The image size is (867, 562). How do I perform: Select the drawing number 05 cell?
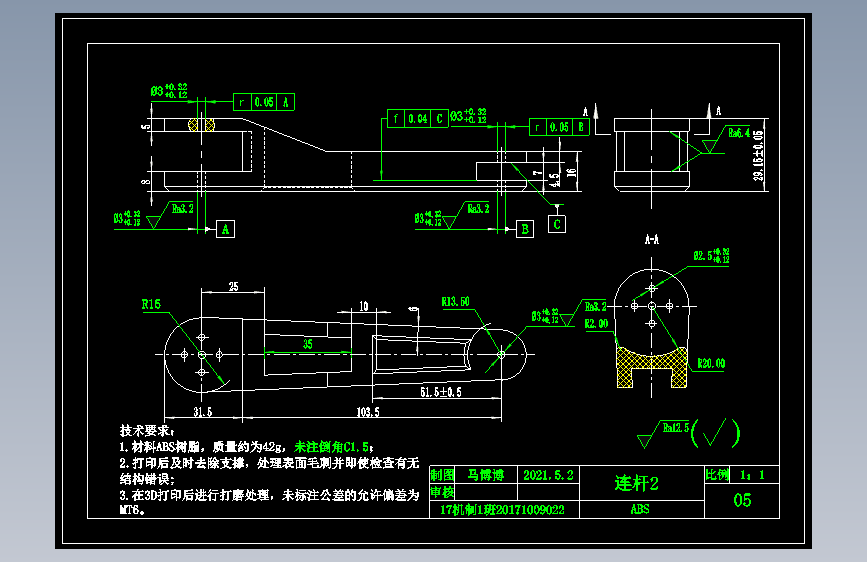point(742,501)
